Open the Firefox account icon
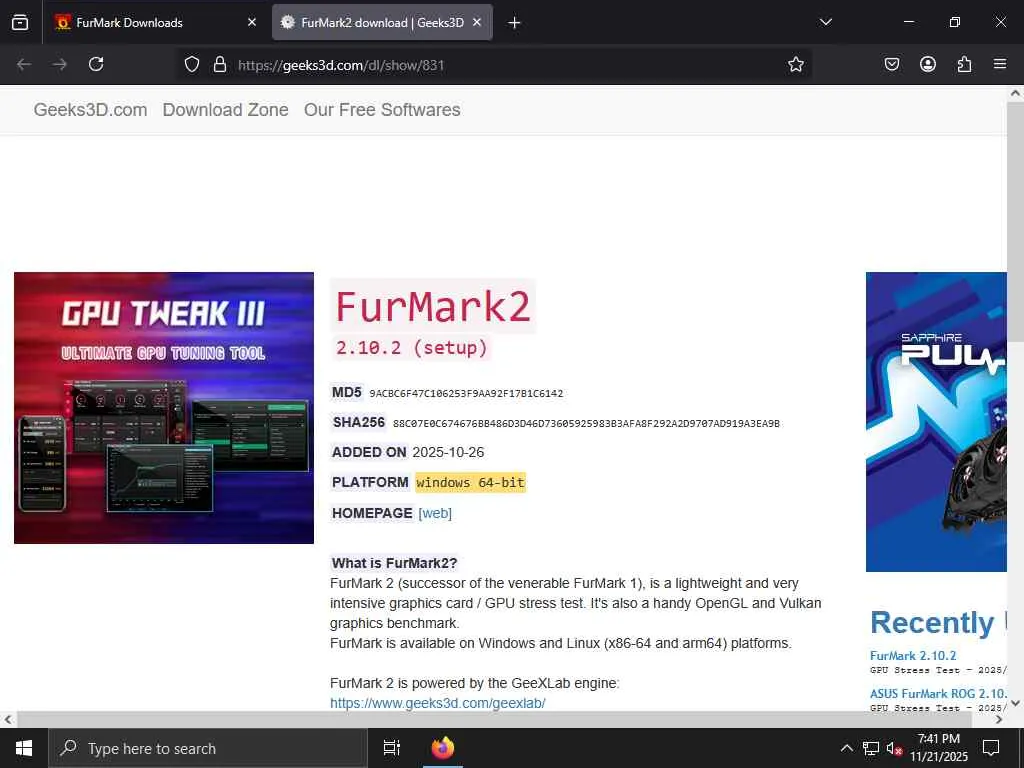Viewport: 1024px width, 768px height. pyautogui.click(x=928, y=64)
